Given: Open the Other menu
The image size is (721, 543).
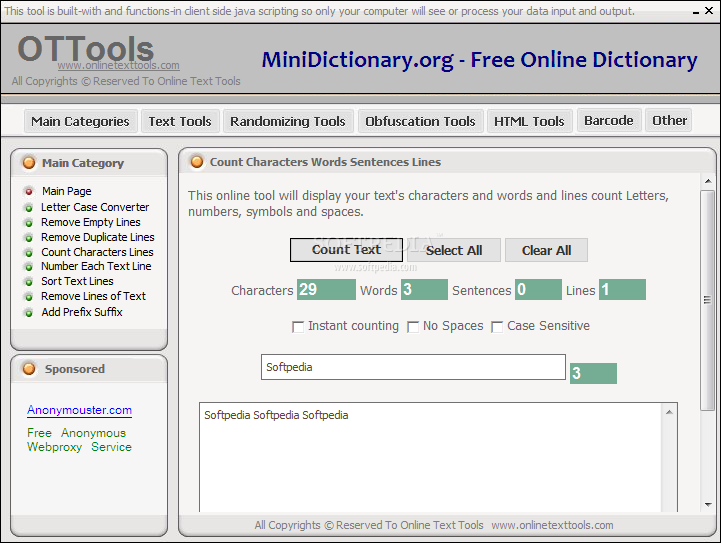Looking at the screenshot, I should click(669, 120).
